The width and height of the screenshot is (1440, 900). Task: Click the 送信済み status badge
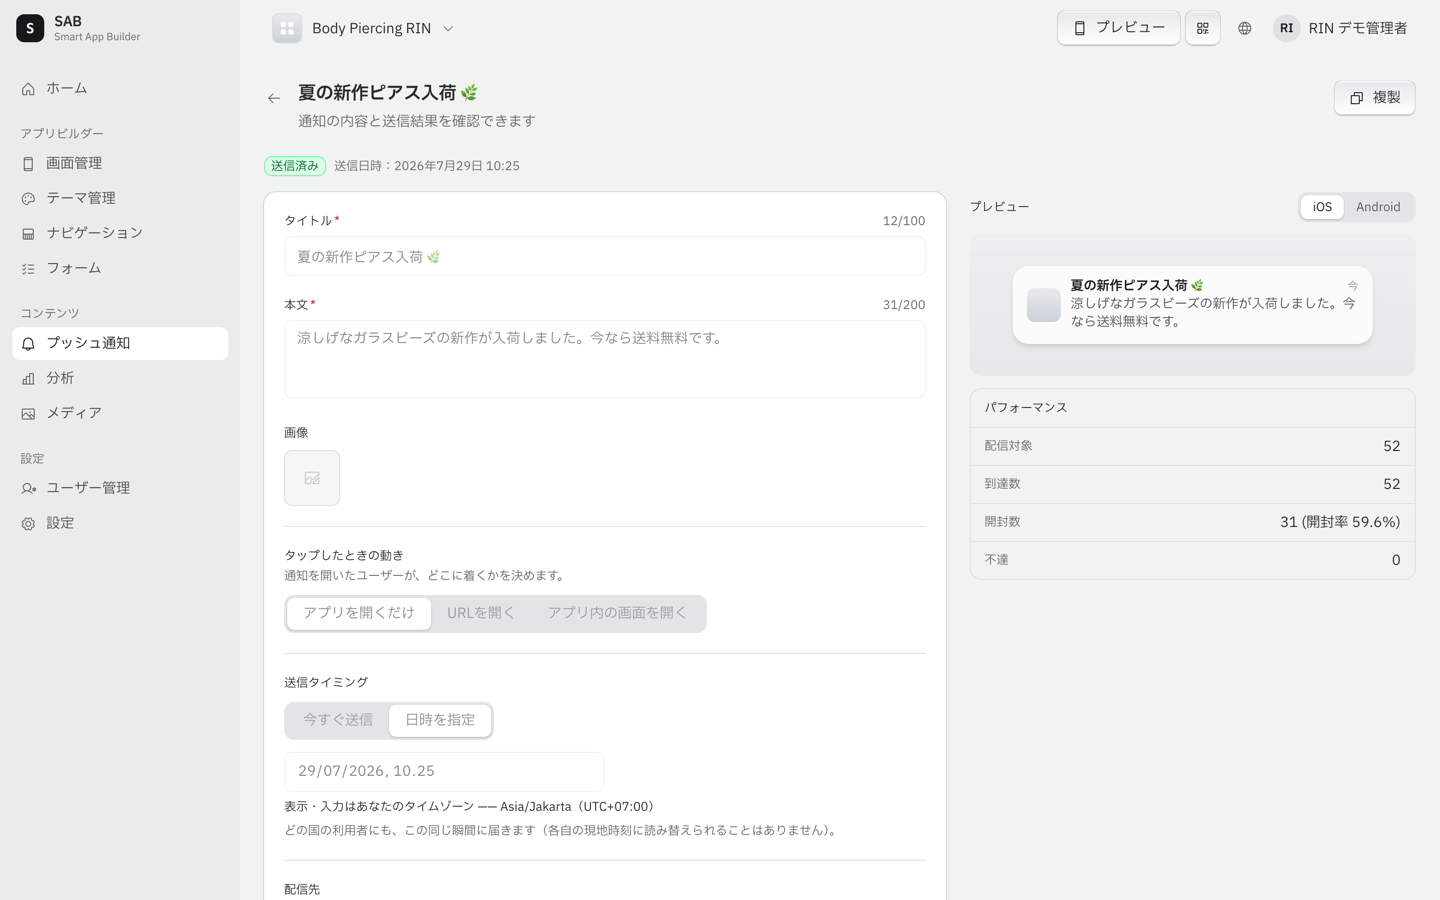(295, 166)
